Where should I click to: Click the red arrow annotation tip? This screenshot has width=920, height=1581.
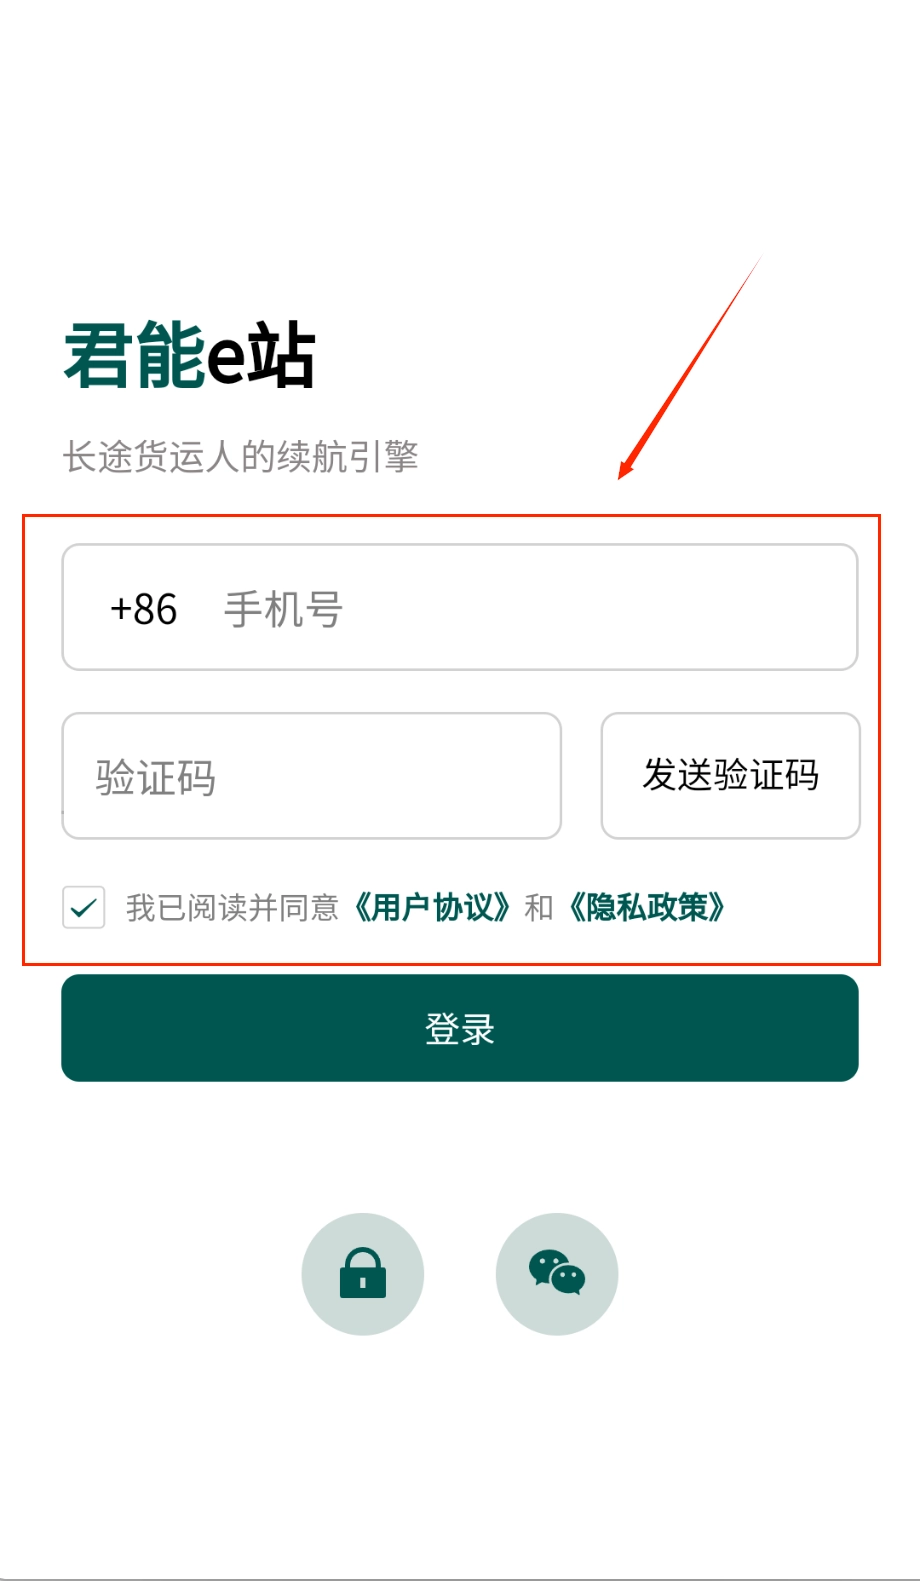tap(622, 475)
